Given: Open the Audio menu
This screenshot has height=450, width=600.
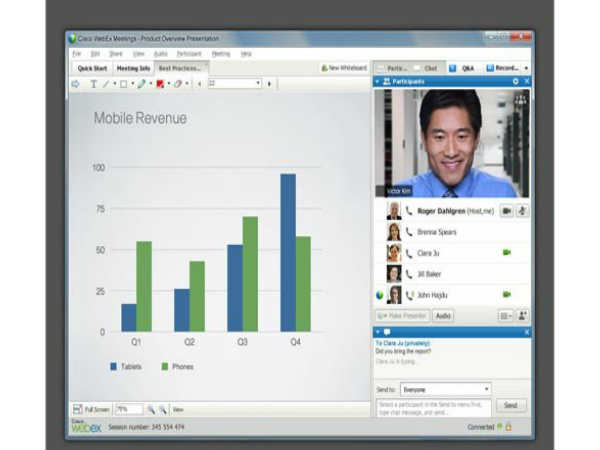Looking at the screenshot, I should click(x=161, y=54).
